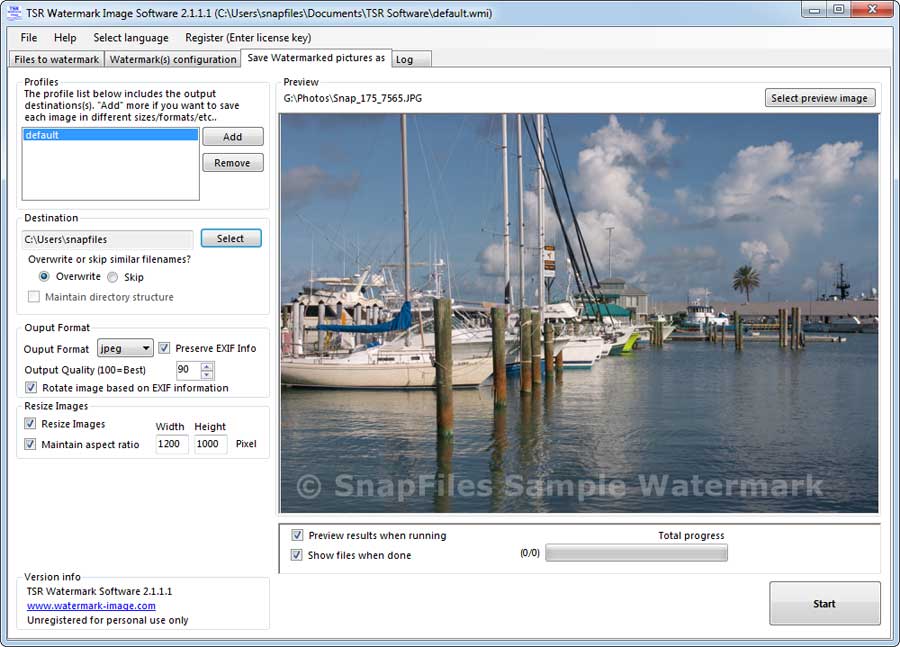The width and height of the screenshot is (900, 647).
Task: Disable the Resize Images checkbox
Action: click(30, 424)
